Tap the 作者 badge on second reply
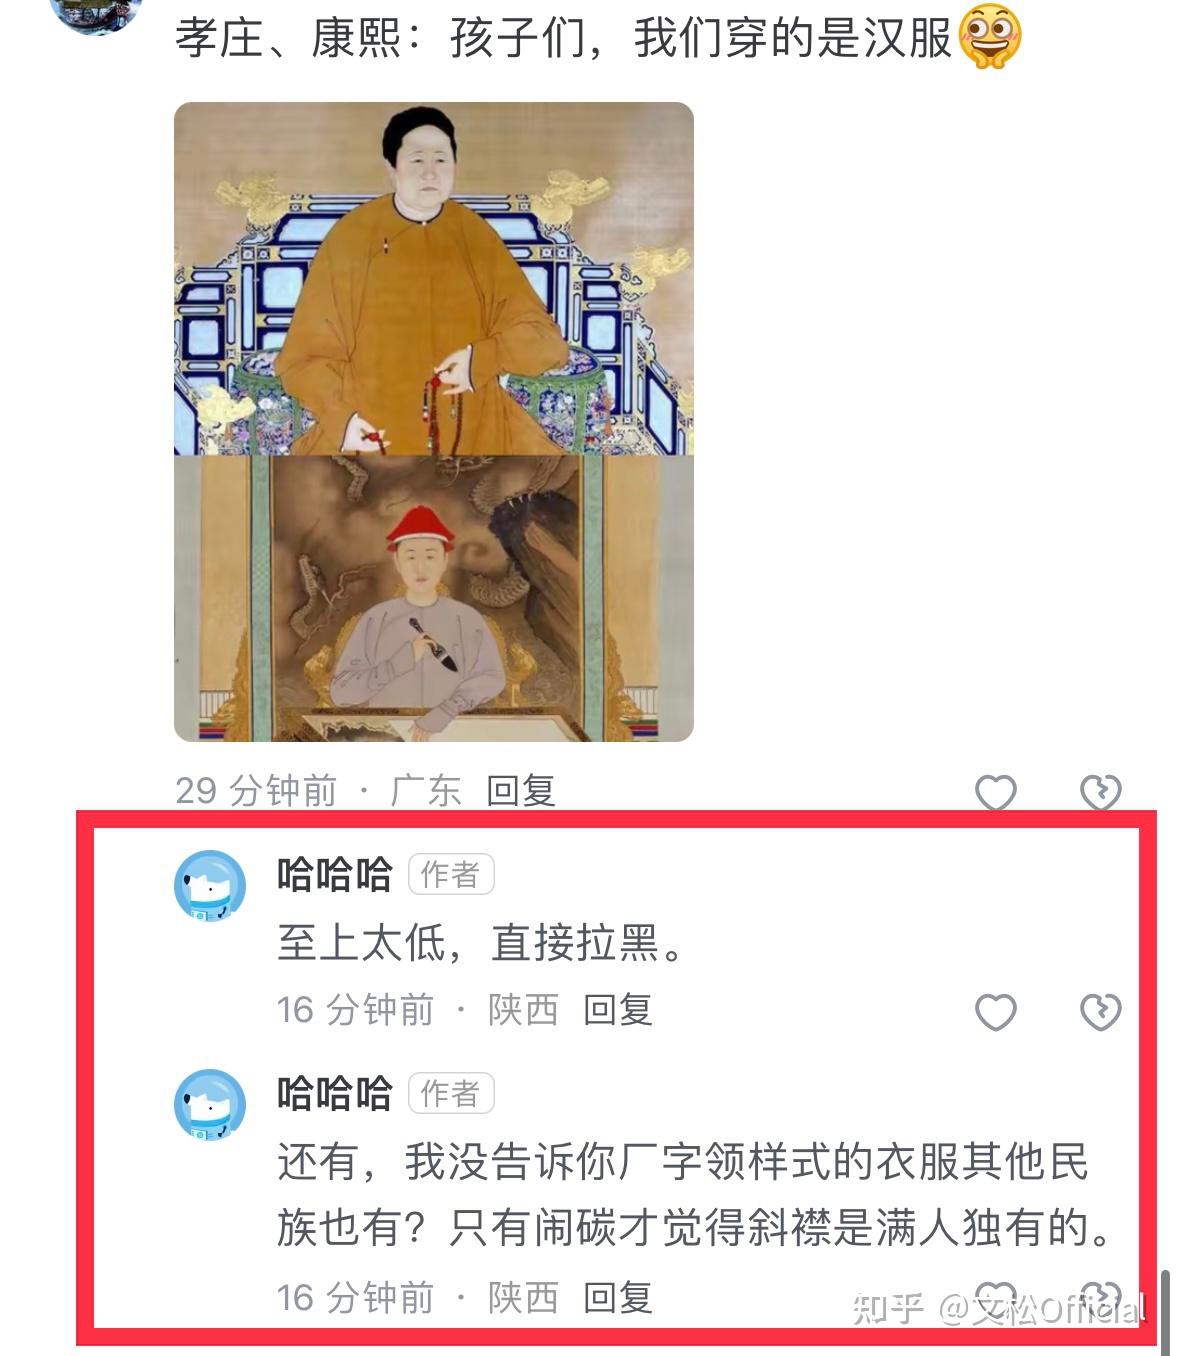The height and width of the screenshot is (1356, 1178). coord(451,1094)
